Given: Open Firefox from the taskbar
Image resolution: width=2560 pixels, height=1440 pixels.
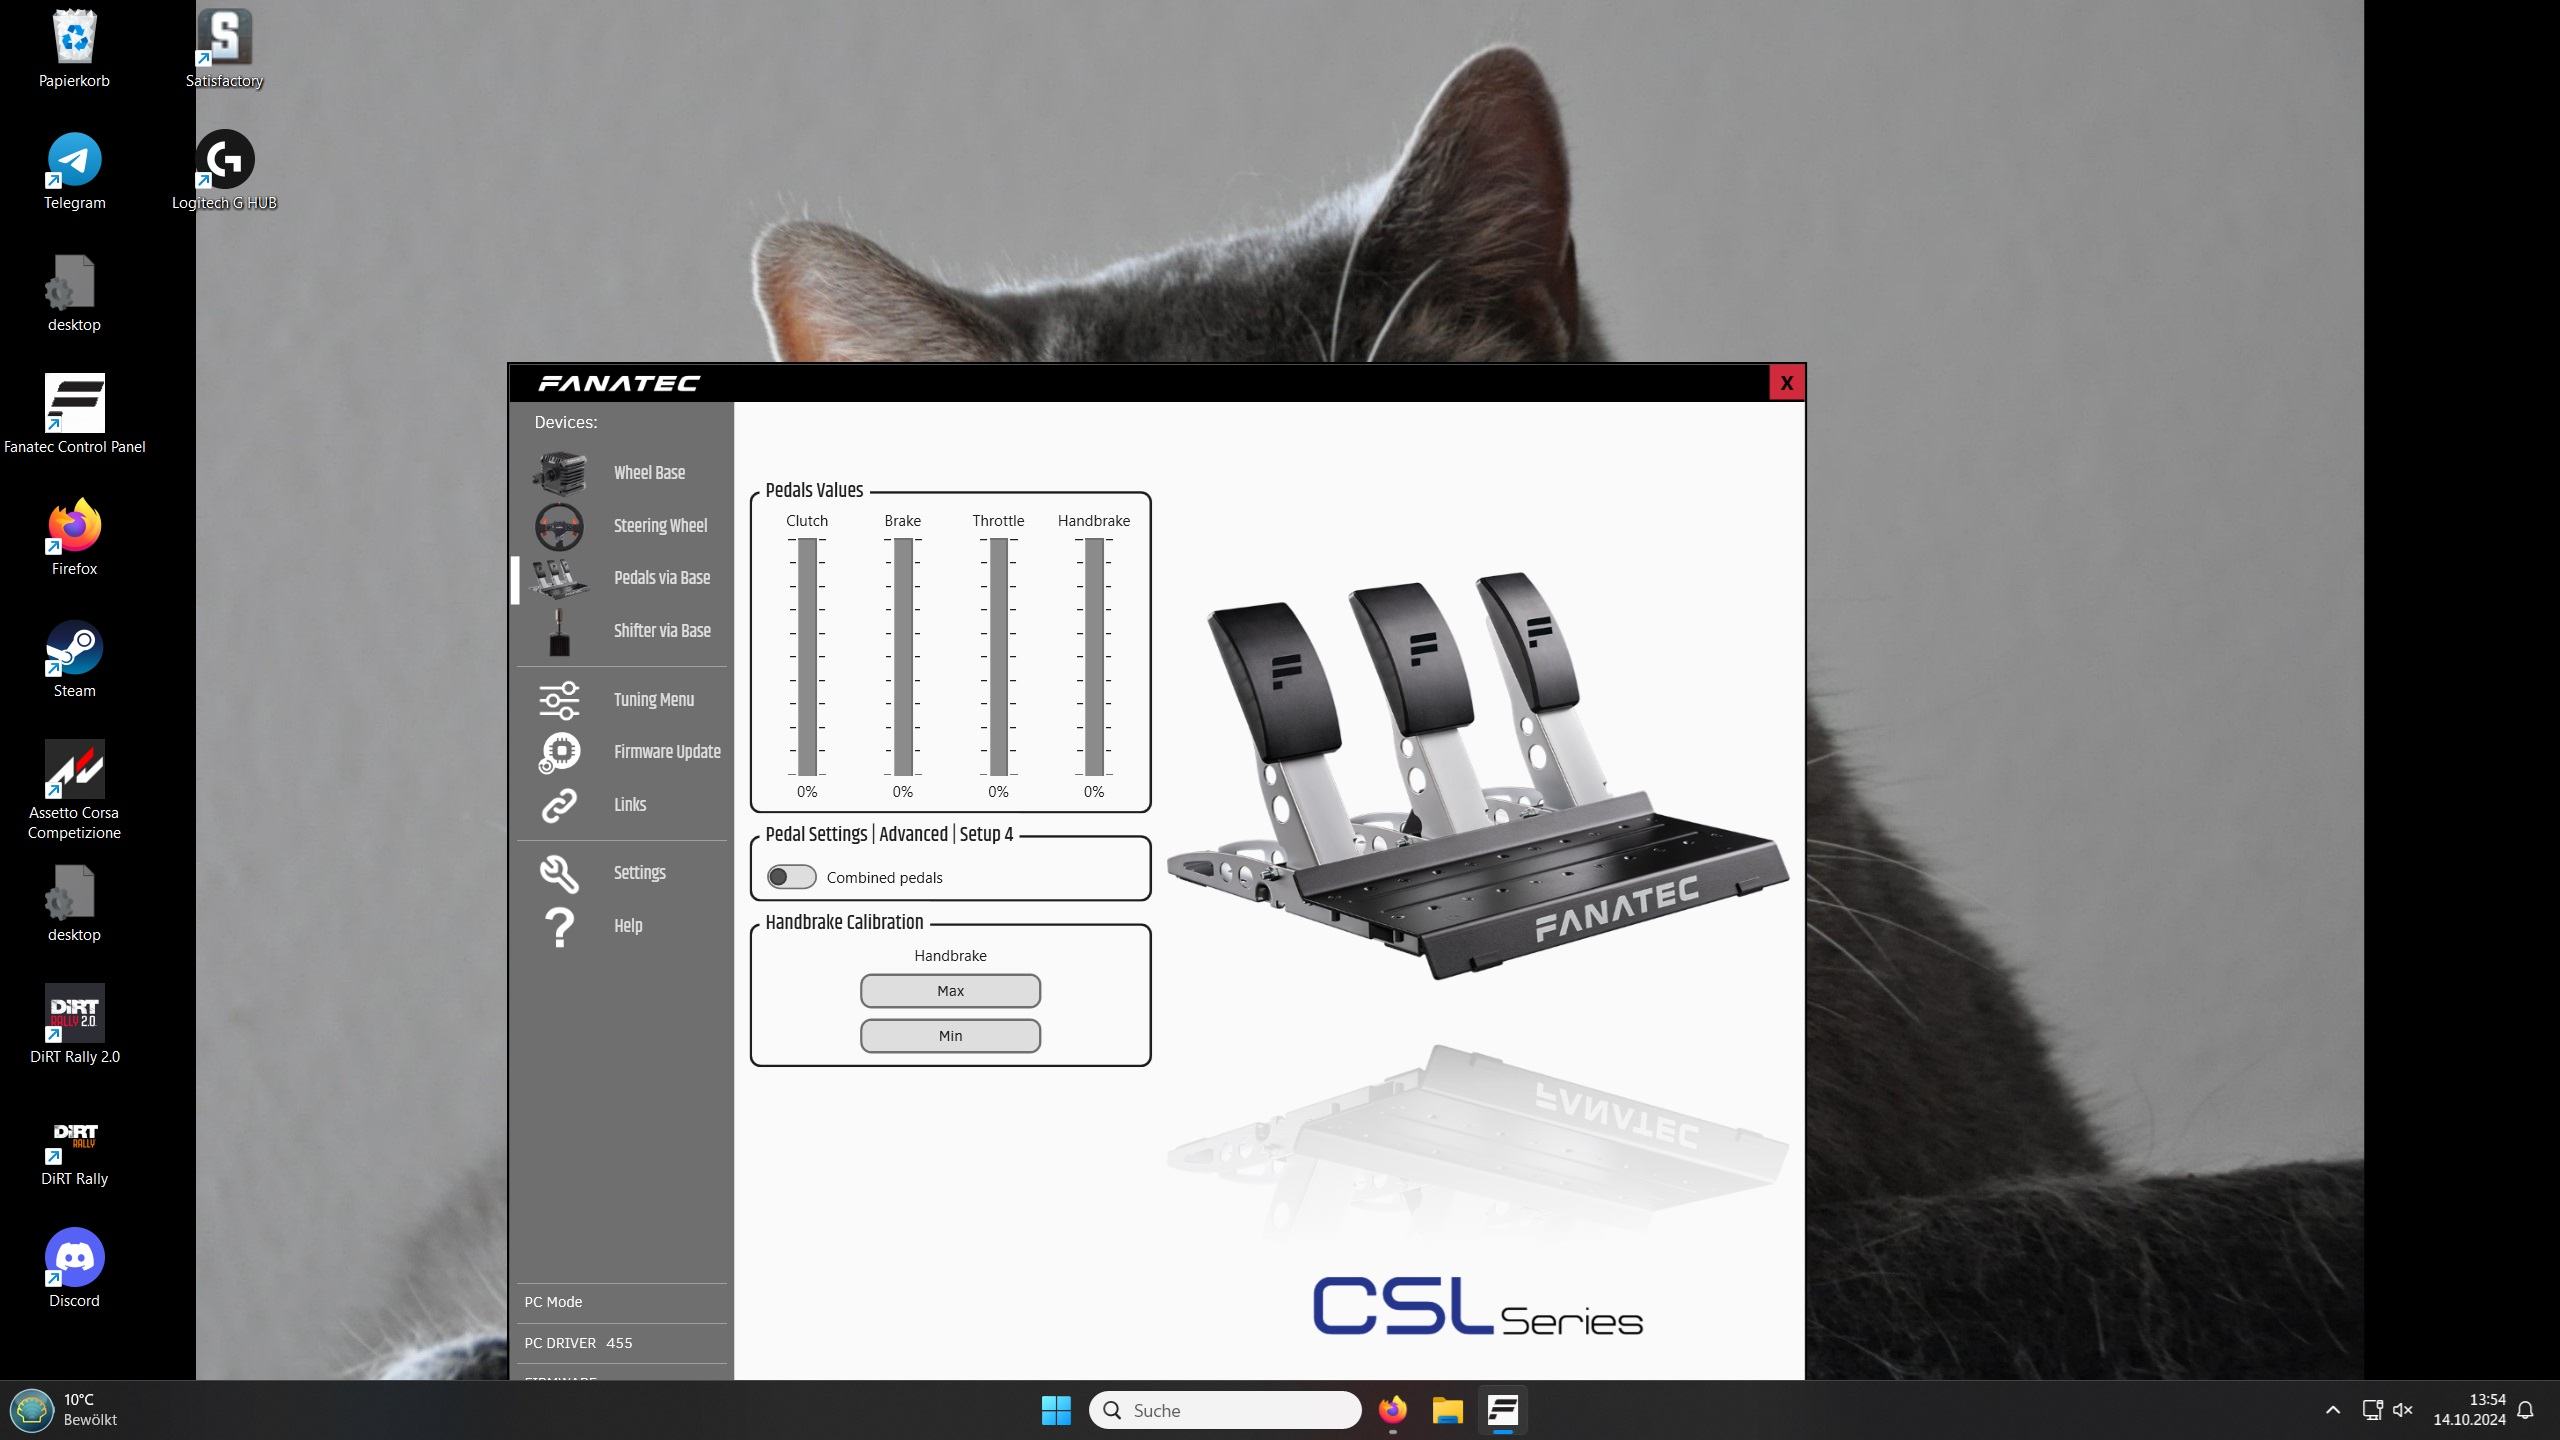Looking at the screenshot, I should 1392,1410.
